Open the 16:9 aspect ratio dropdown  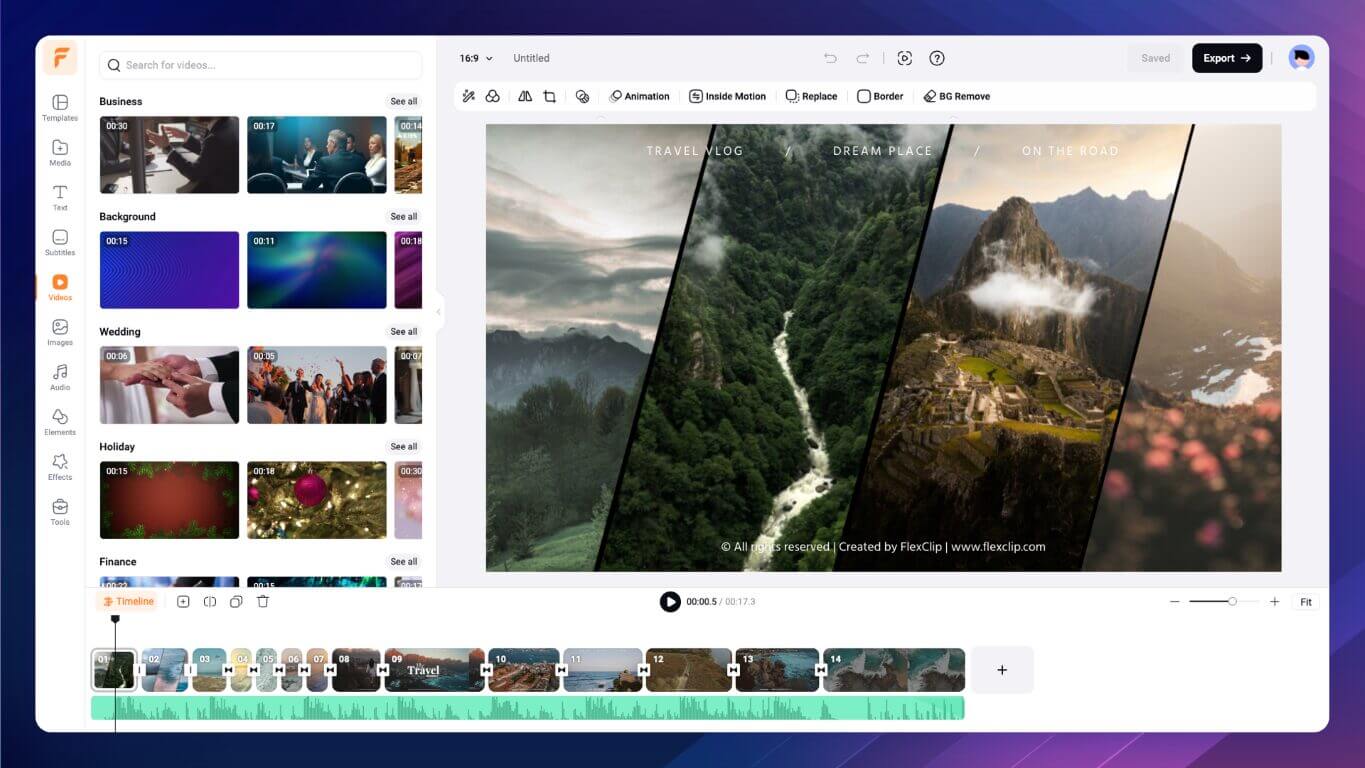pos(476,58)
